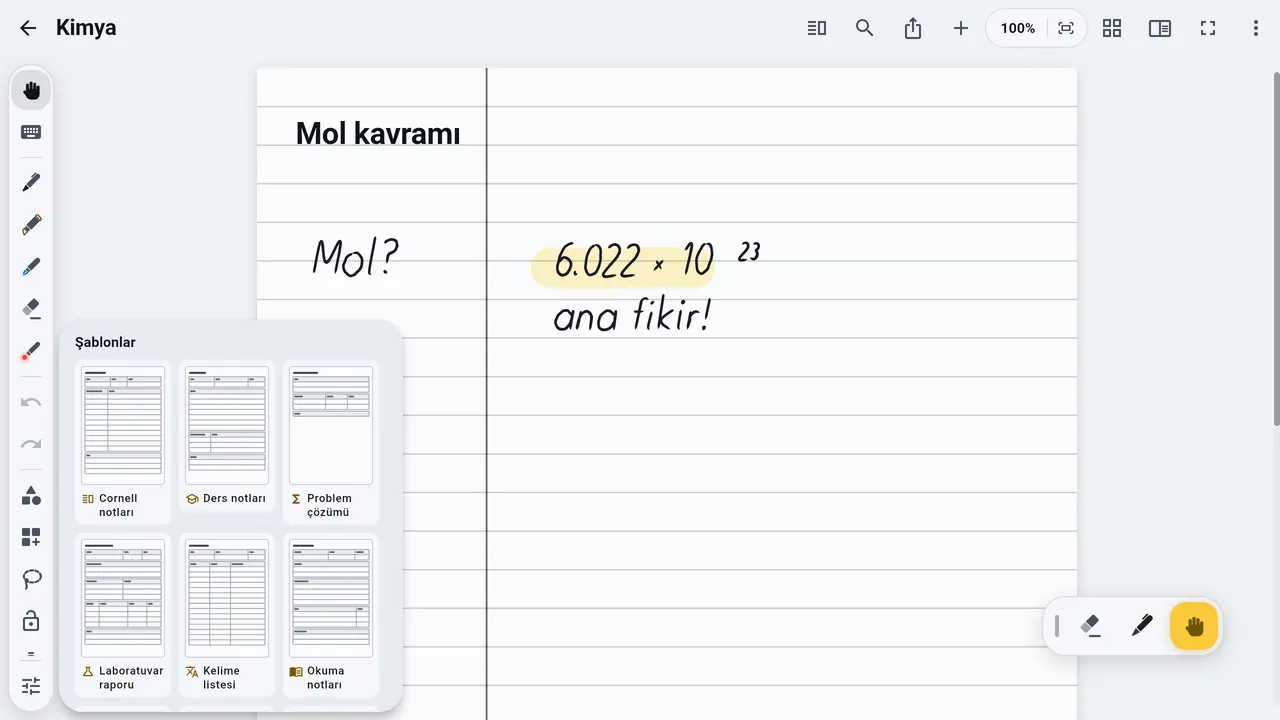Select the hand pan tool in left sidebar

31,91
